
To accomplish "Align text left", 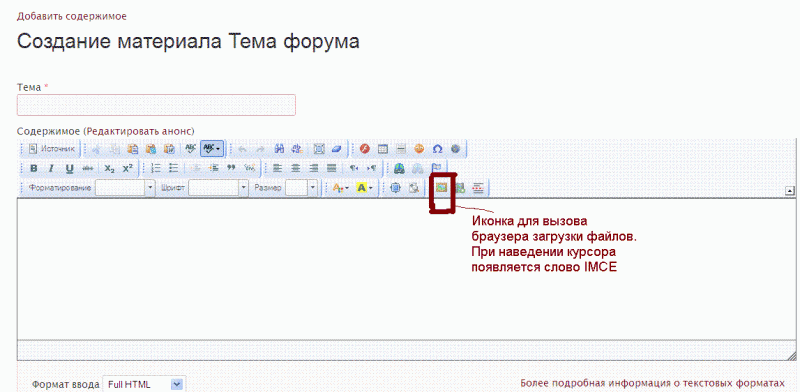I will pos(277,168).
